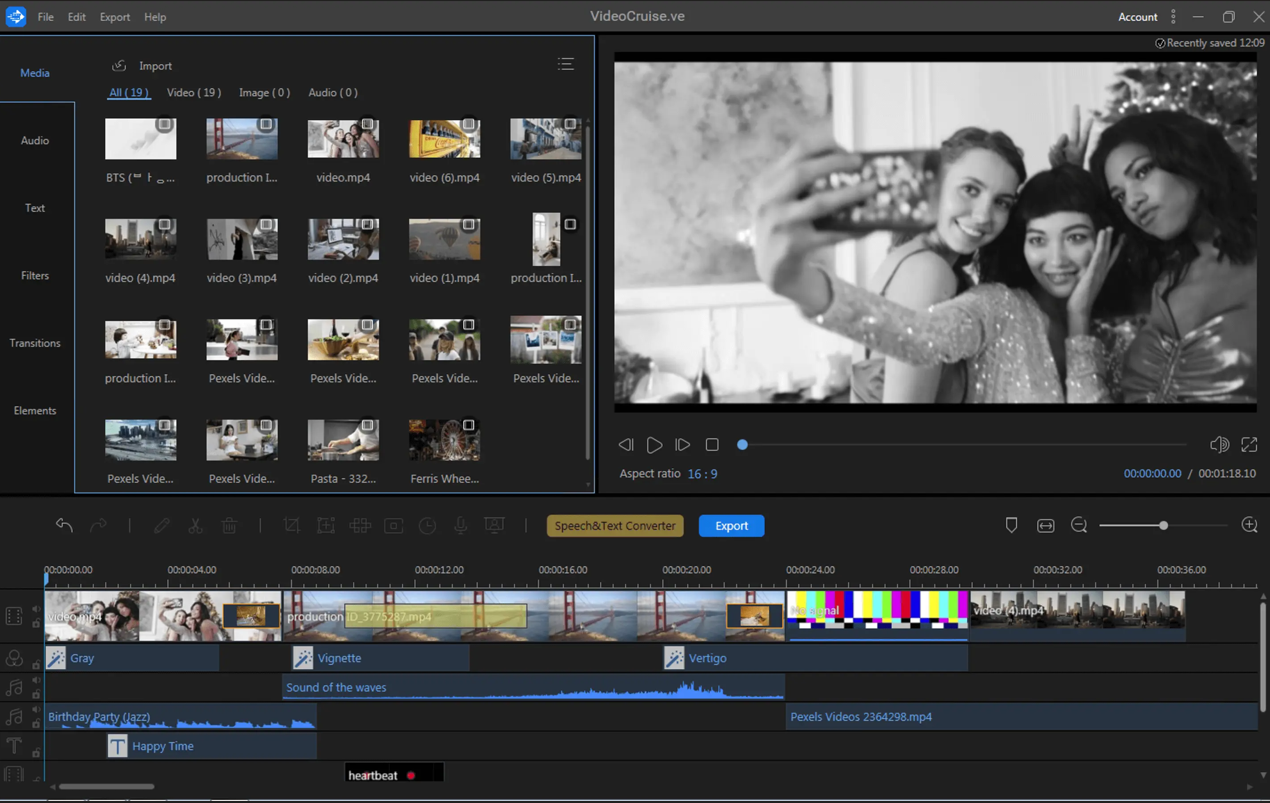Open the media list view options menu
The width and height of the screenshot is (1270, 803).
pos(566,65)
